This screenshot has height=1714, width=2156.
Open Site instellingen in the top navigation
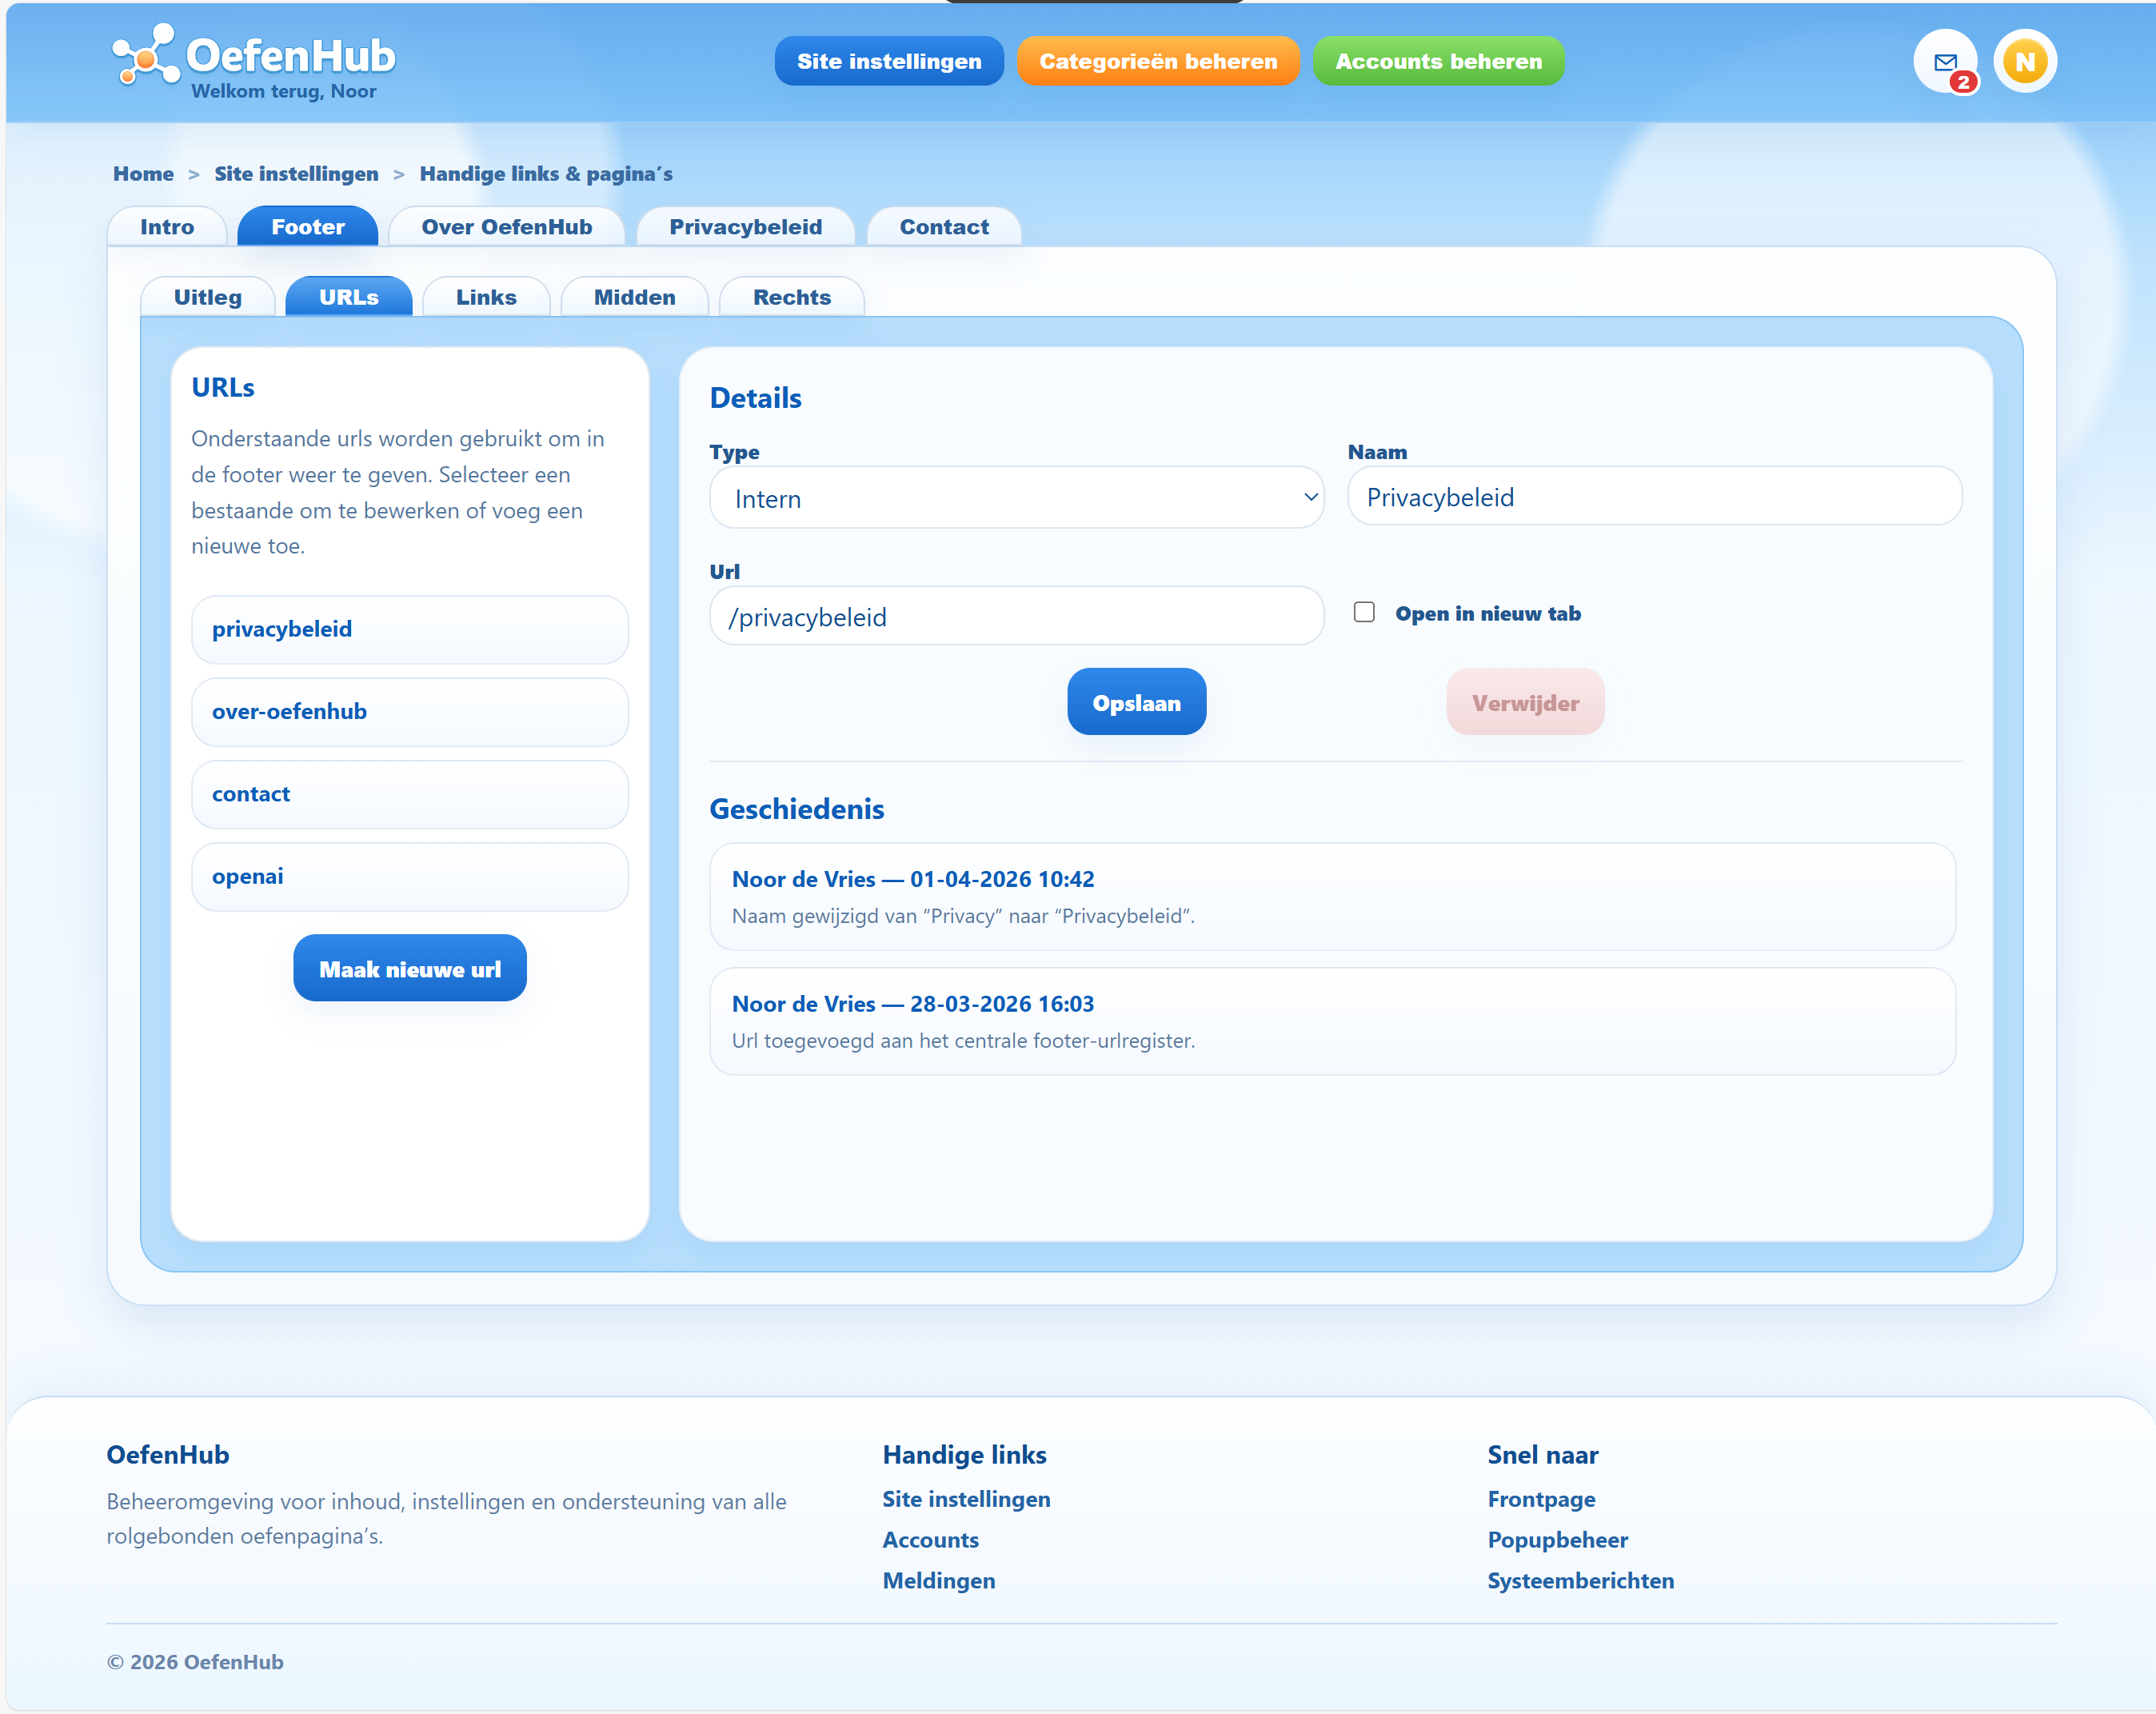pos(889,61)
